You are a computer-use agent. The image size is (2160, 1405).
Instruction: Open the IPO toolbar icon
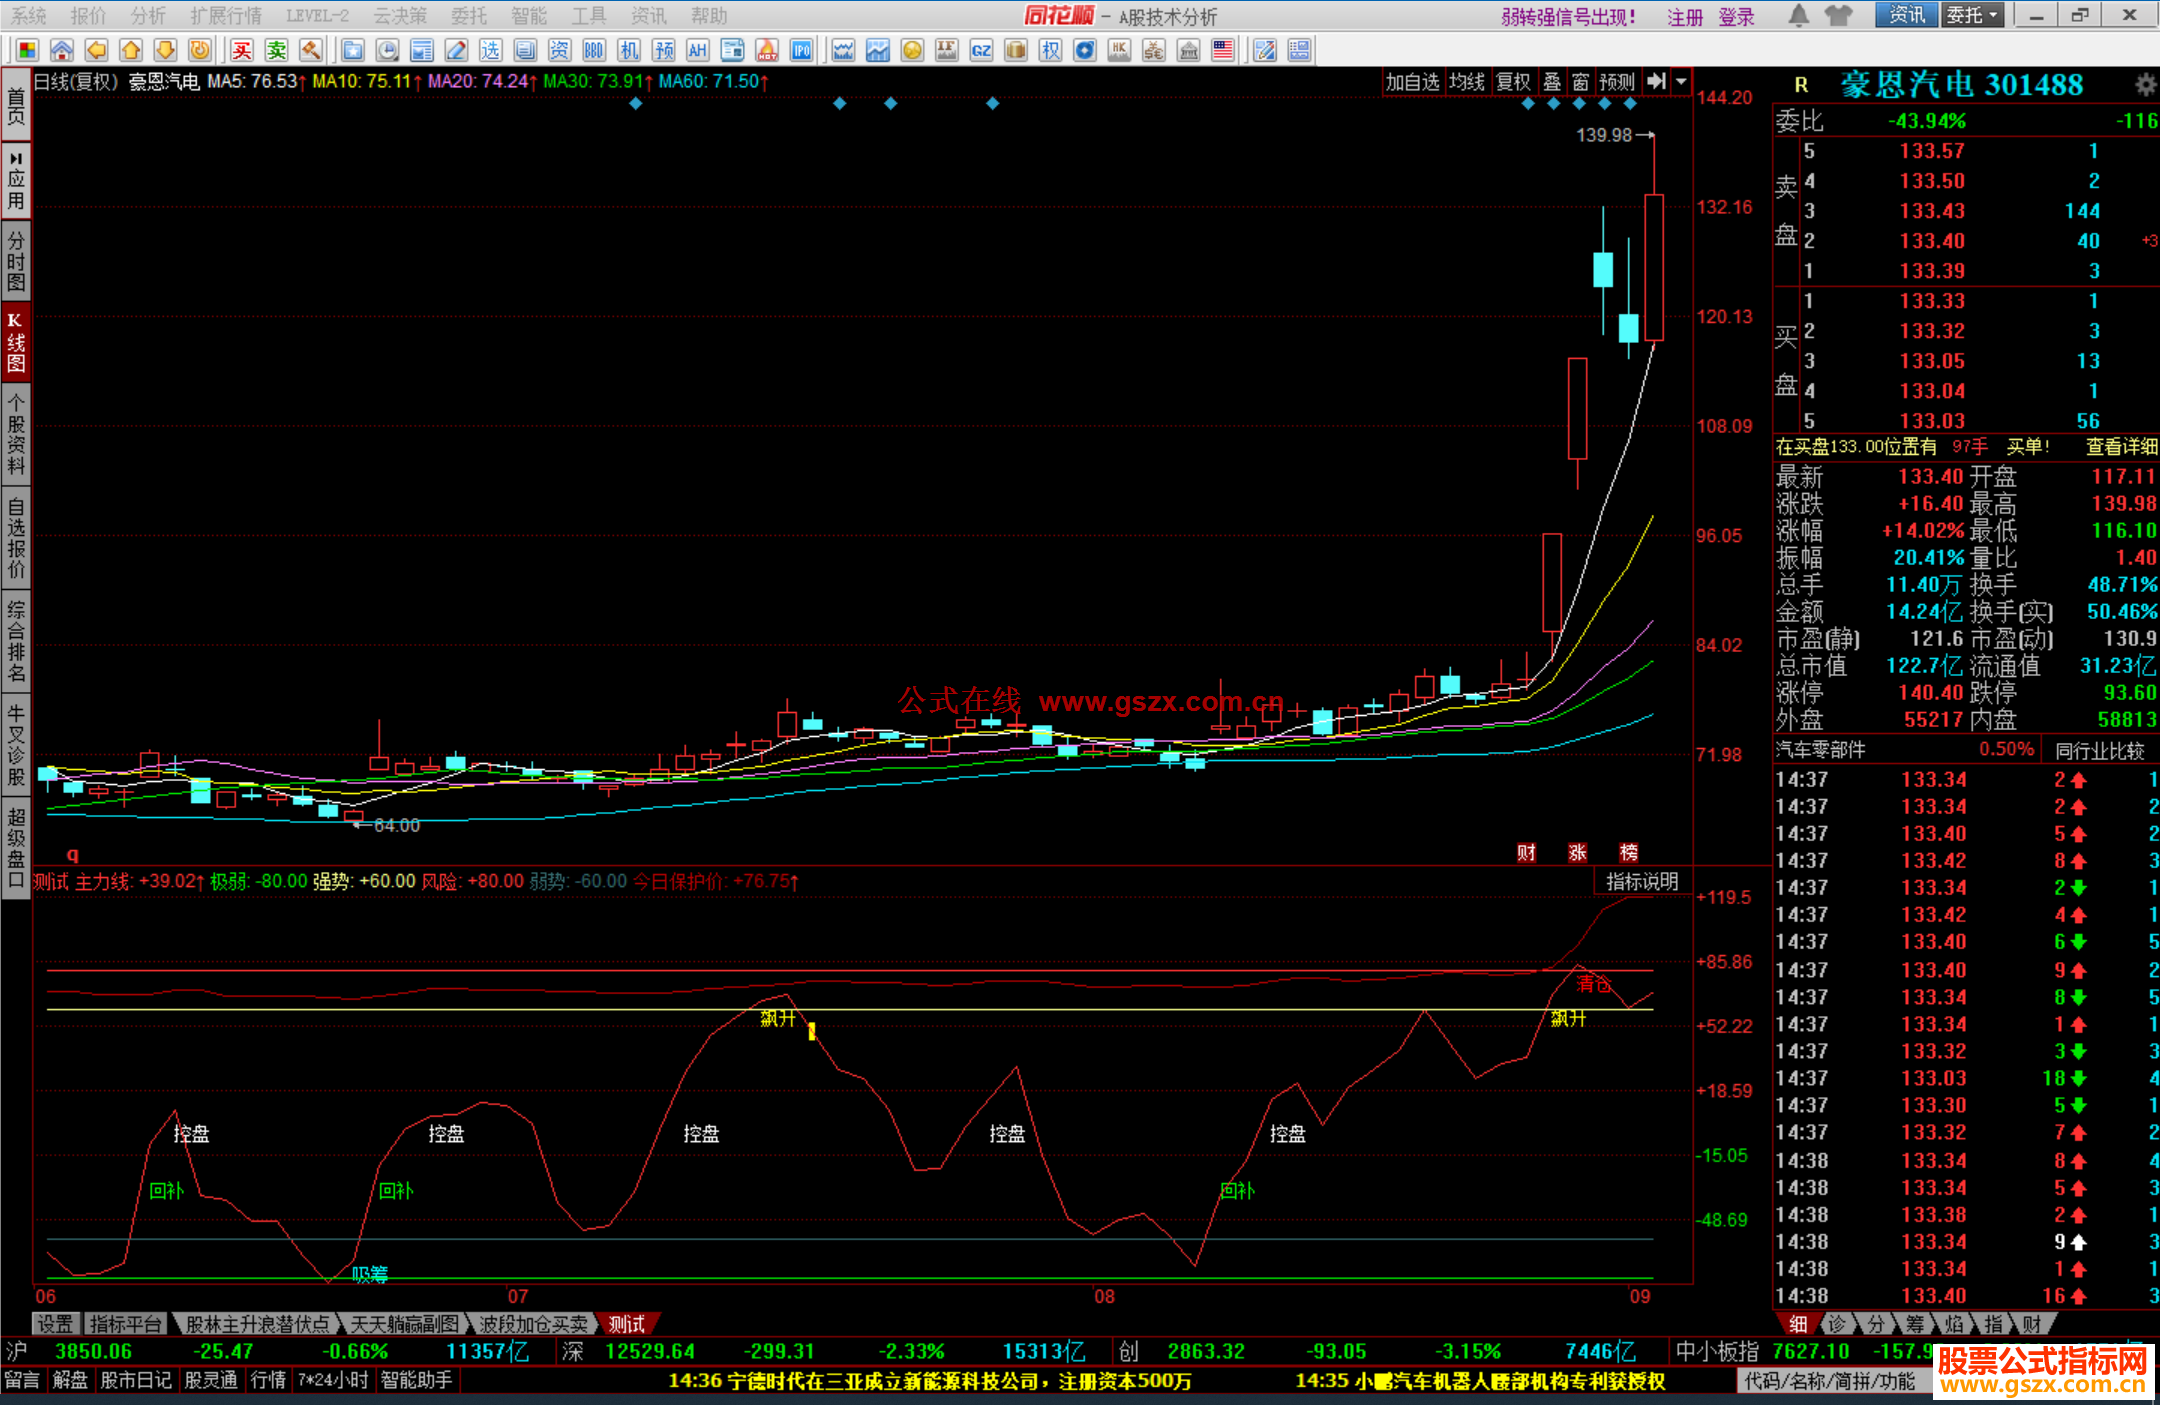pos(801,50)
